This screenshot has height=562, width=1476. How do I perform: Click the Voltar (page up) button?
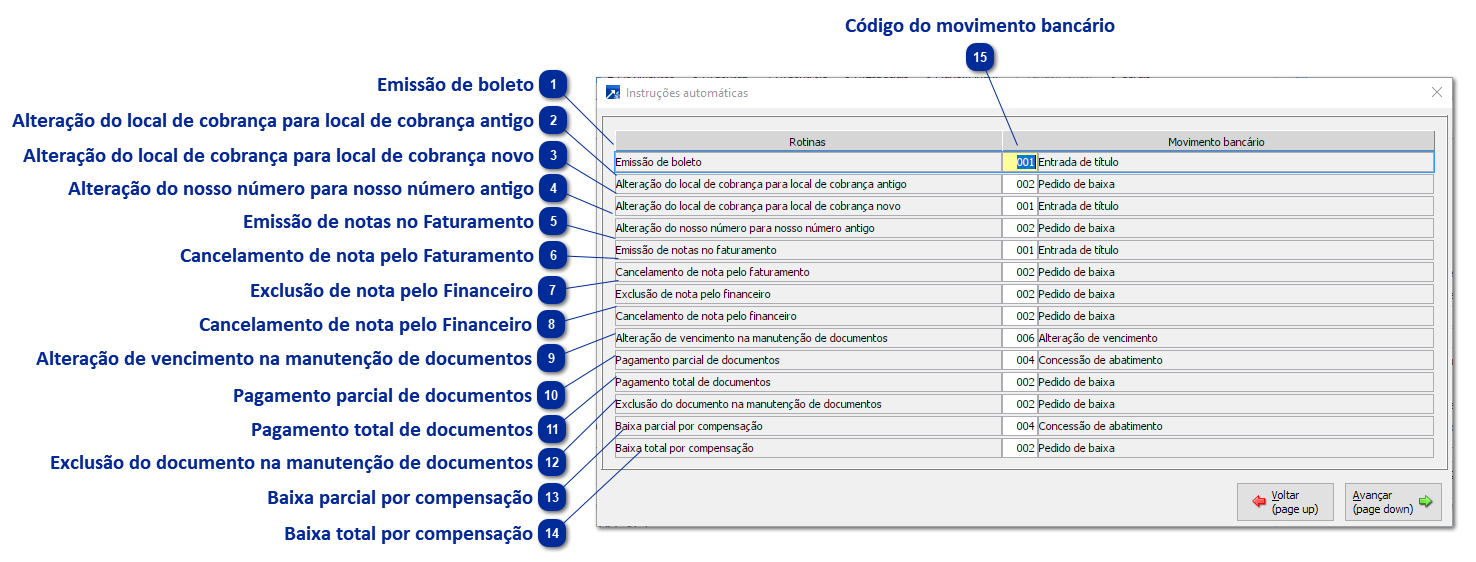point(1285,502)
